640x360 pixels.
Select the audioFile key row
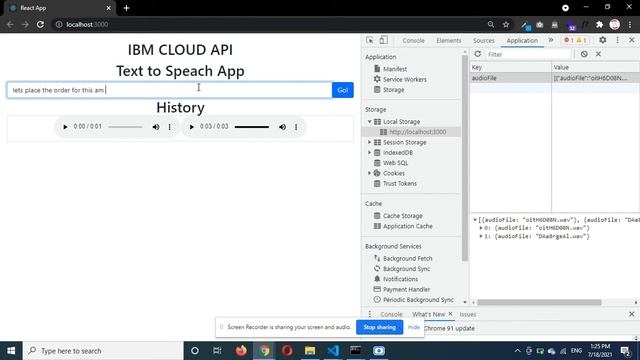555,78
